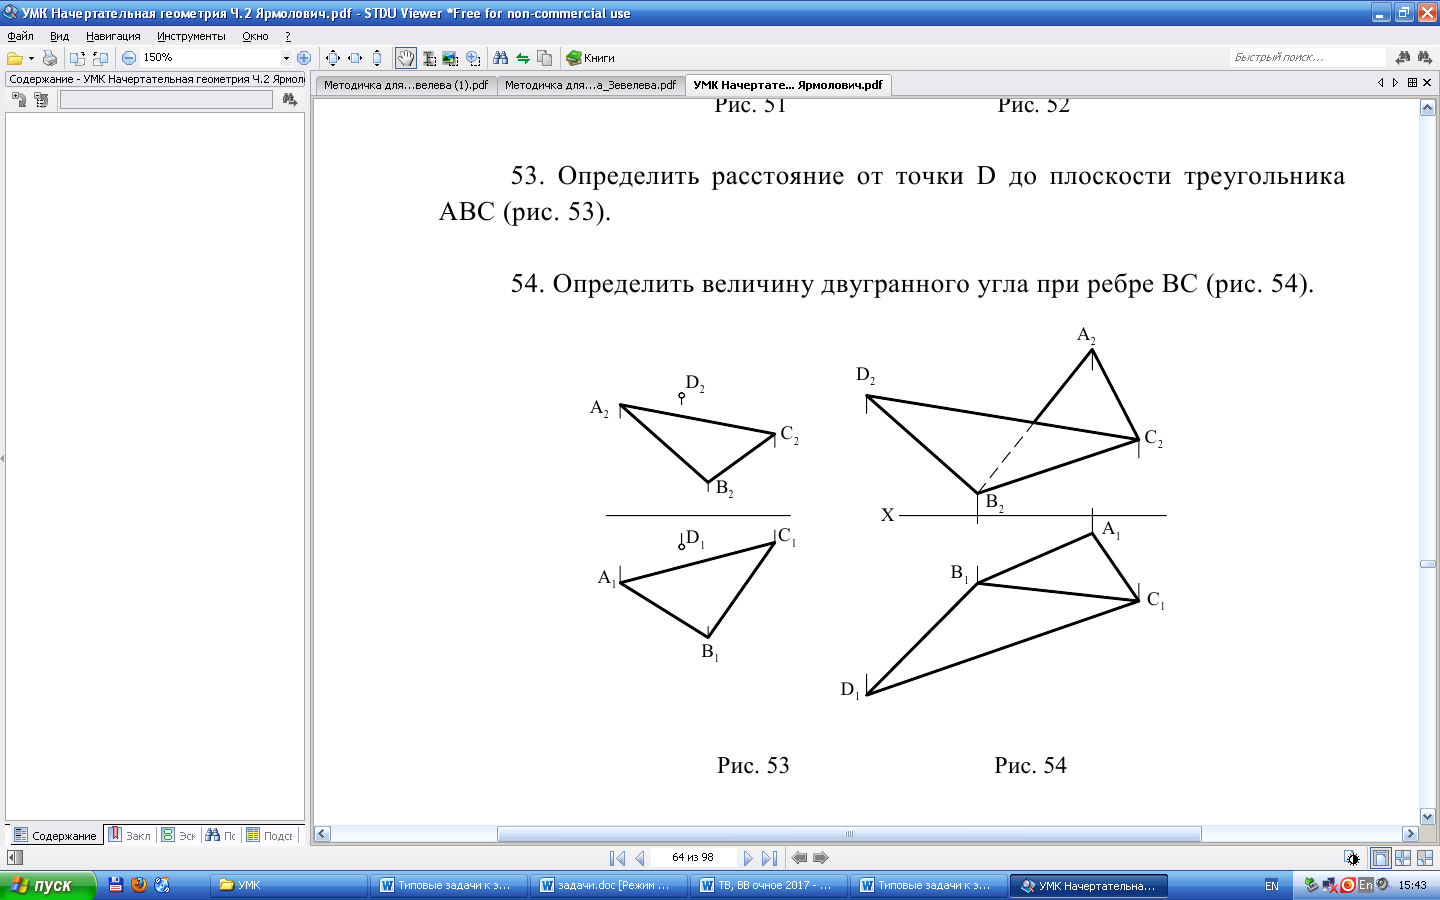Image resolution: width=1440 pixels, height=900 pixels.
Task: Activate the Select text tool
Action: point(429,58)
